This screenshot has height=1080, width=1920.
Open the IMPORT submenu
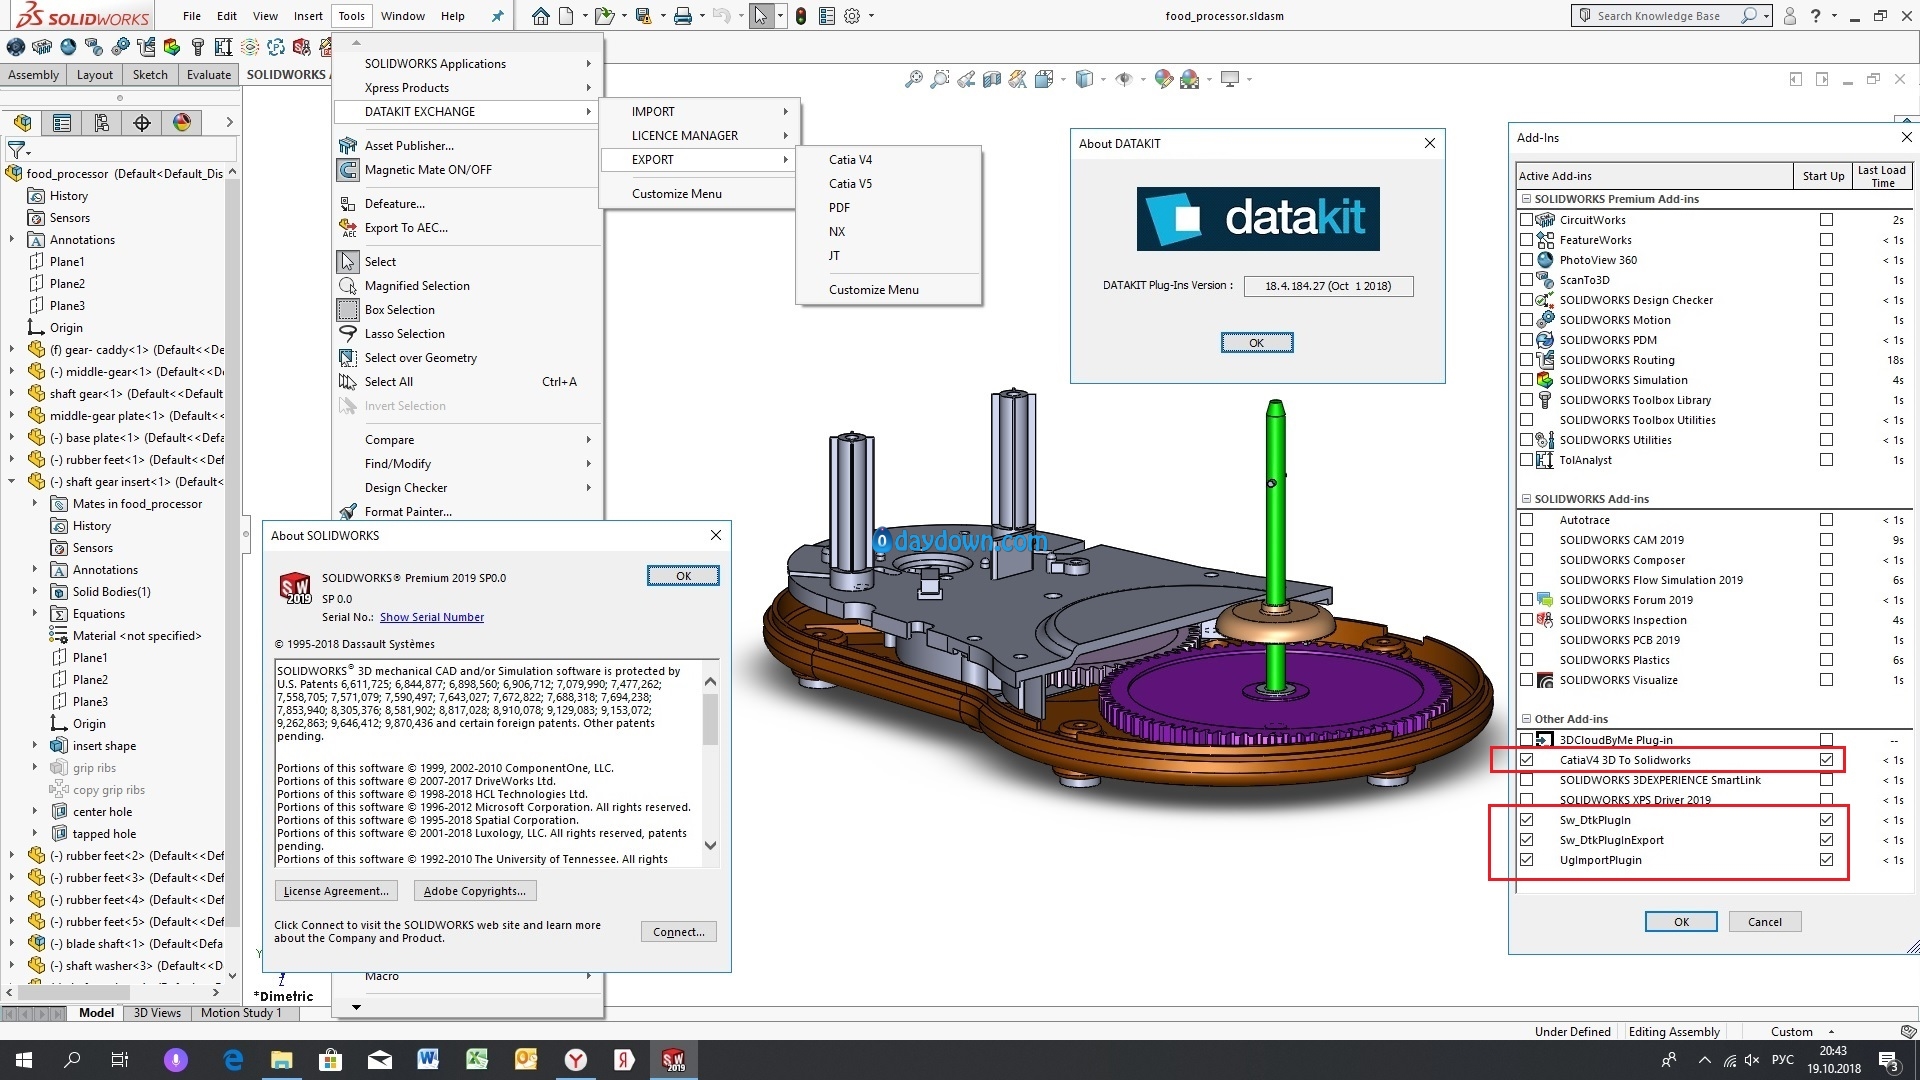(x=698, y=112)
